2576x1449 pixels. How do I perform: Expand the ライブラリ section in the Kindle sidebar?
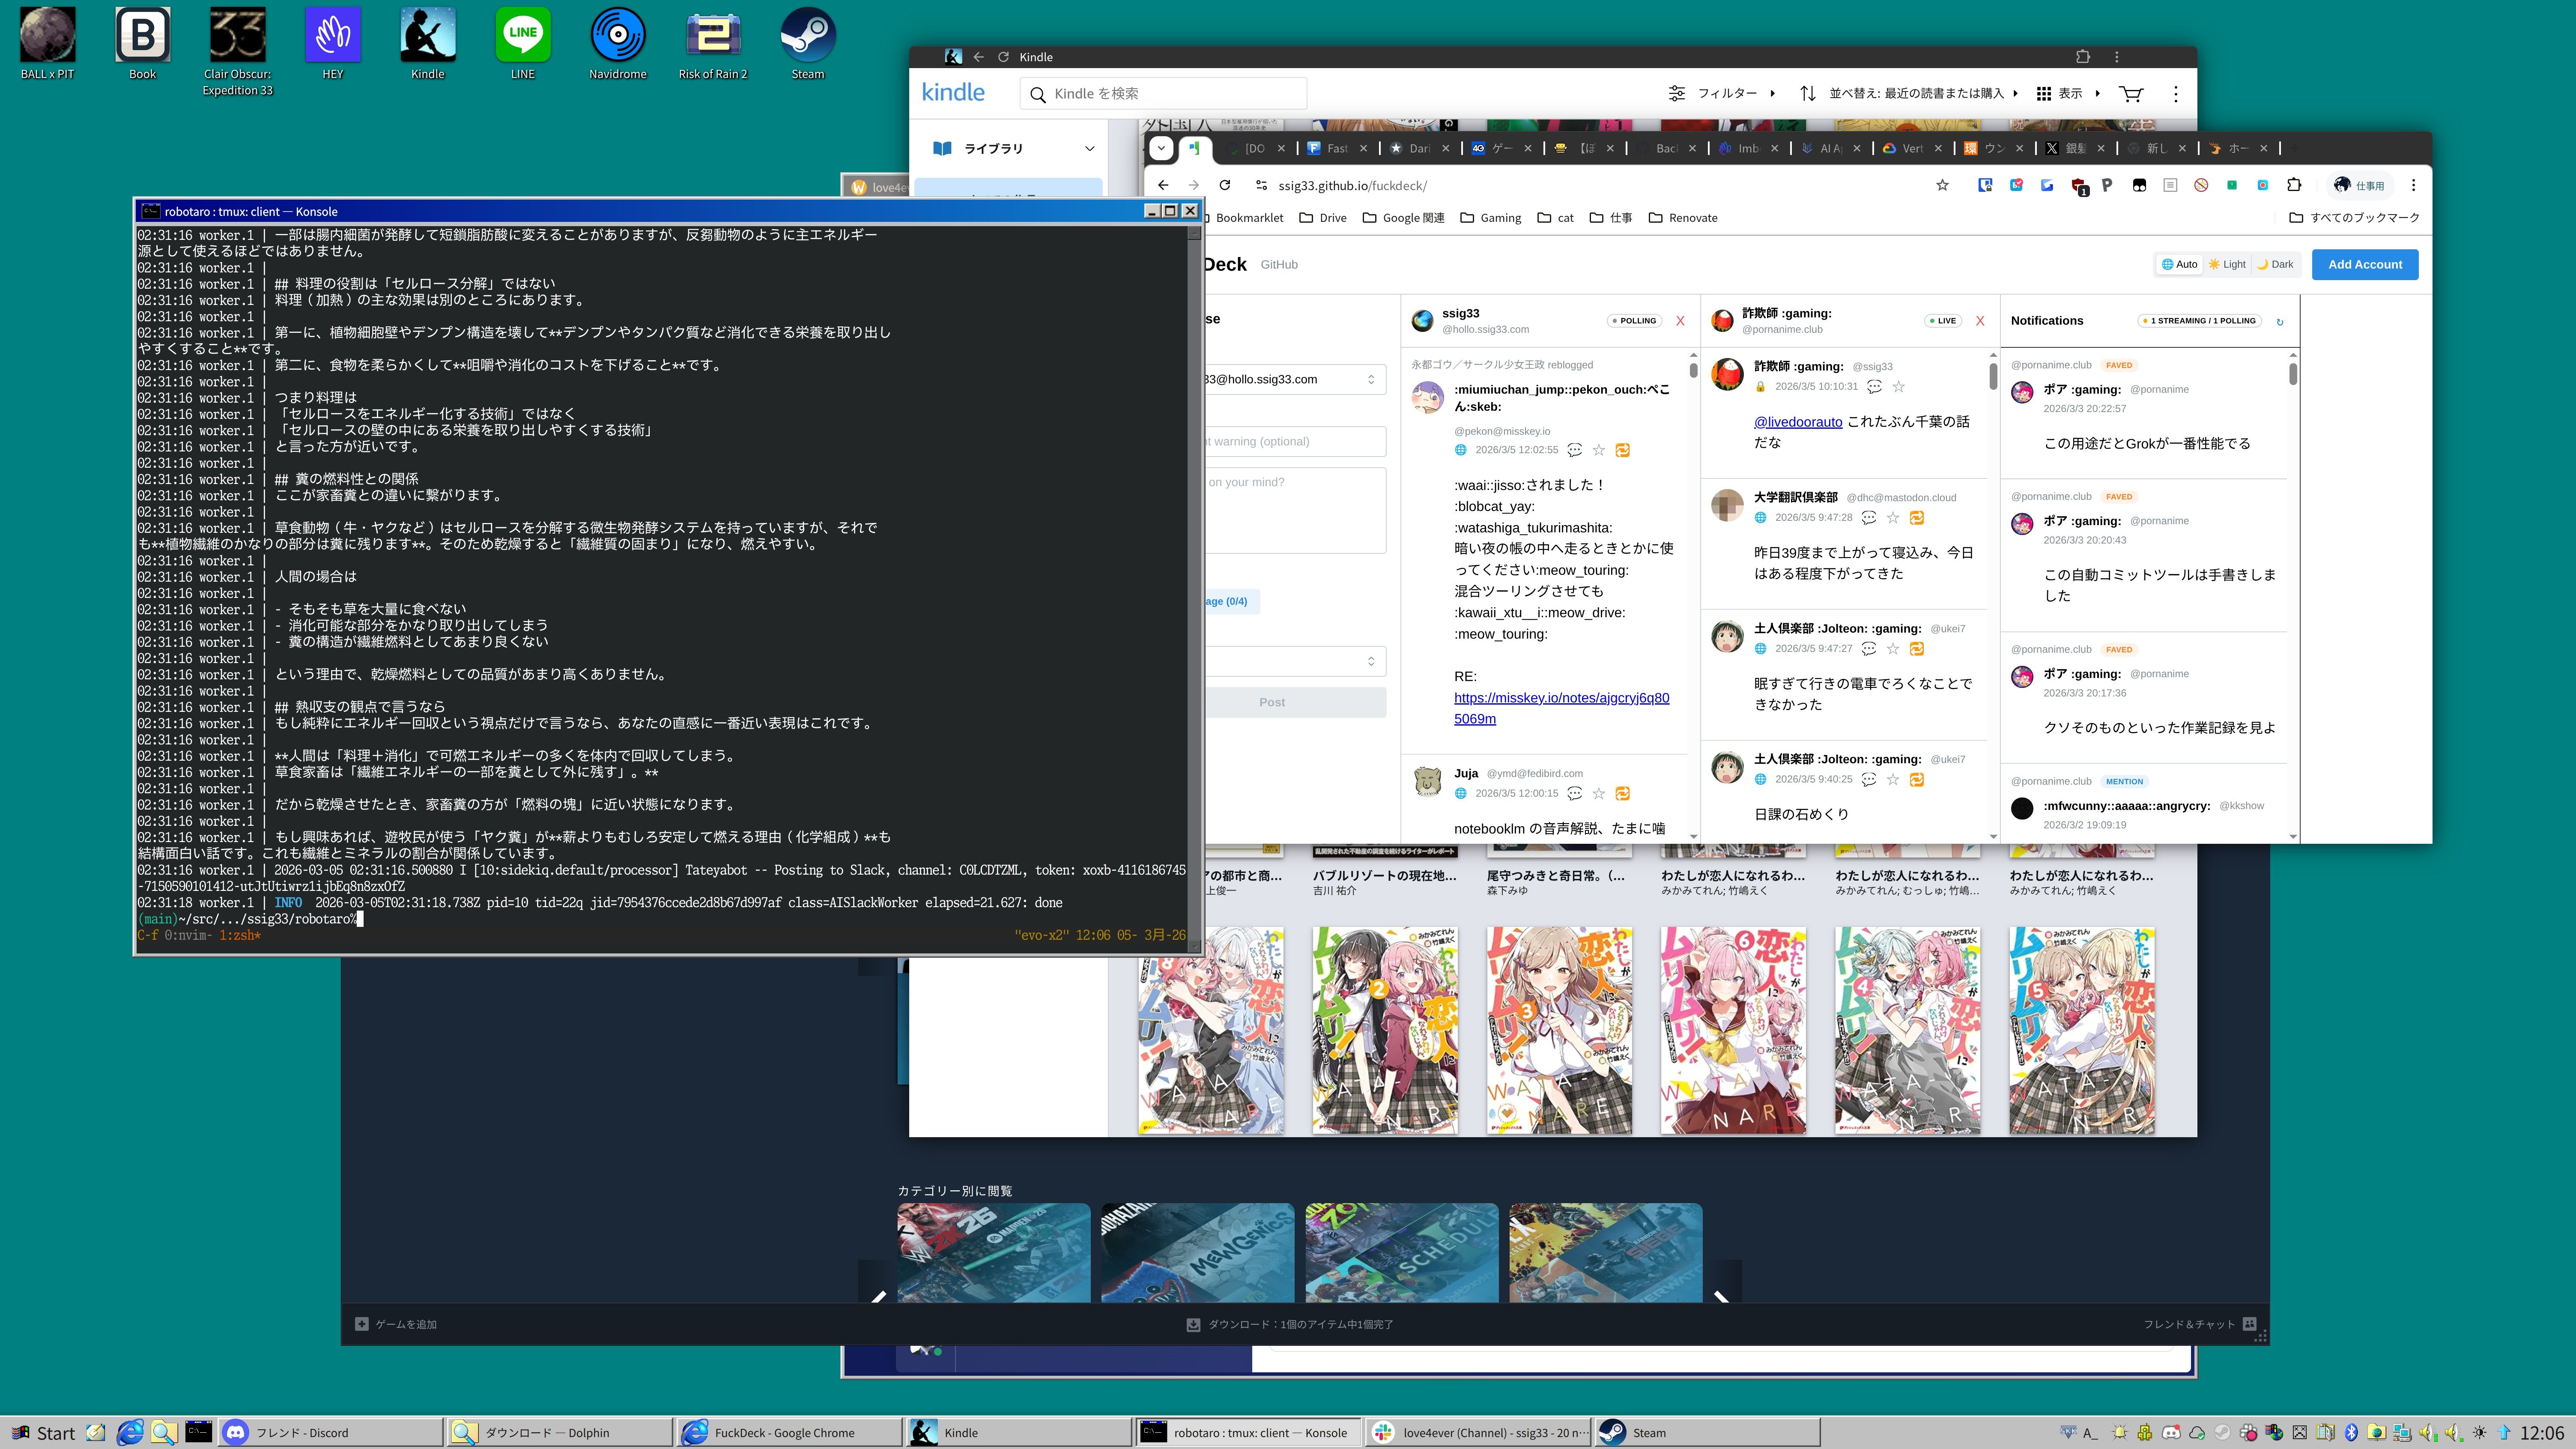point(1089,149)
